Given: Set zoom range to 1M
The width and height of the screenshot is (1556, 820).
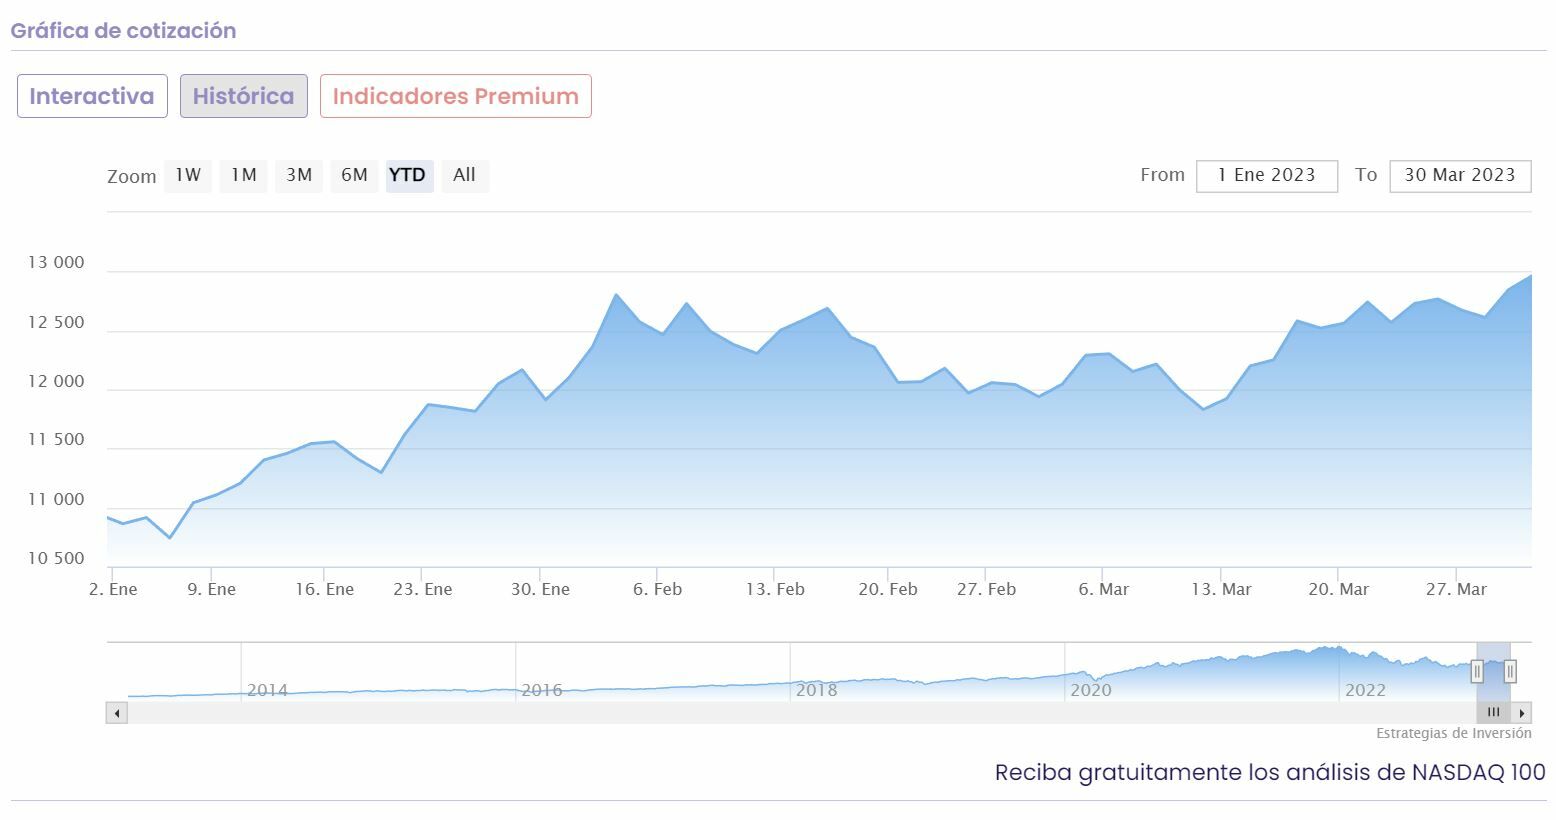Looking at the screenshot, I should [243, 175].
